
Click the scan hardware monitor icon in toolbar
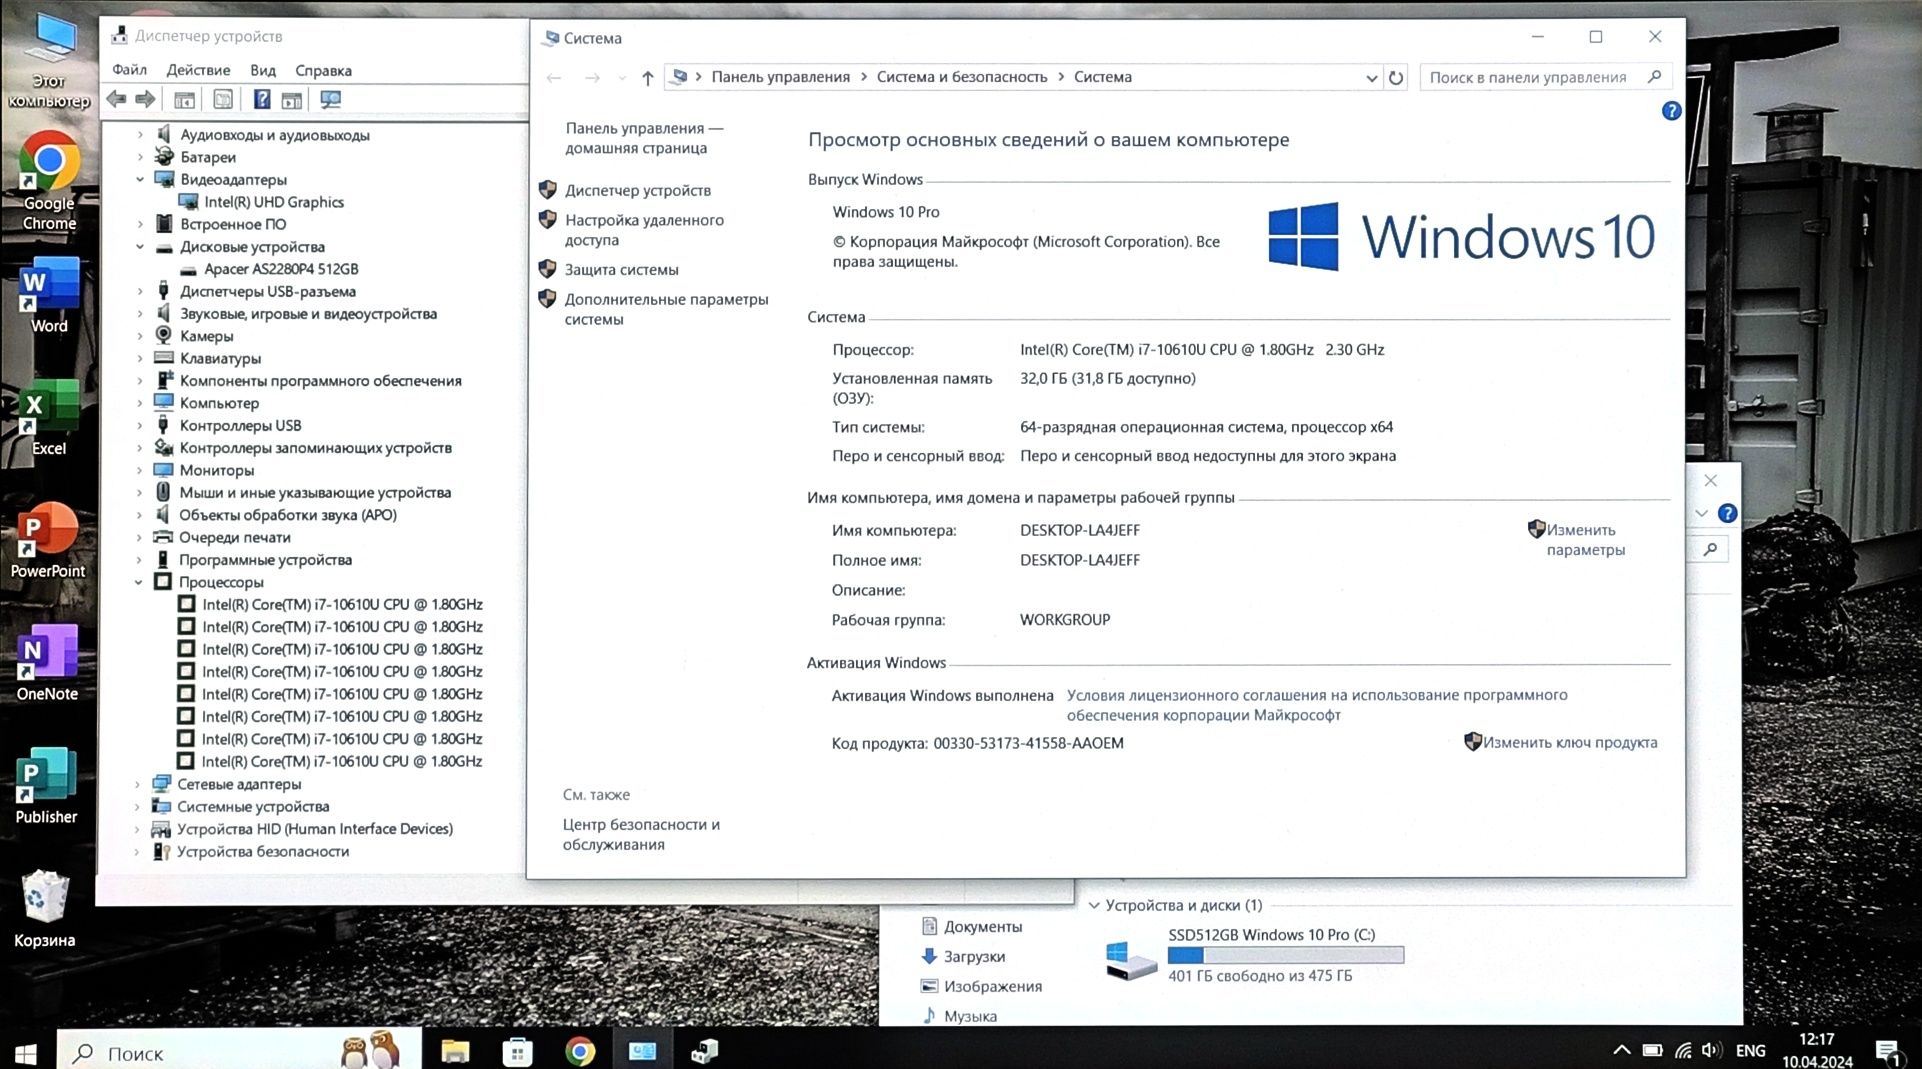(330, 99)
